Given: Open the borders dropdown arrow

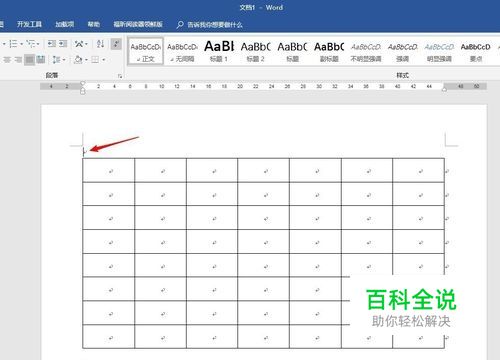Looking at the screenshot, I should (104, 60).
